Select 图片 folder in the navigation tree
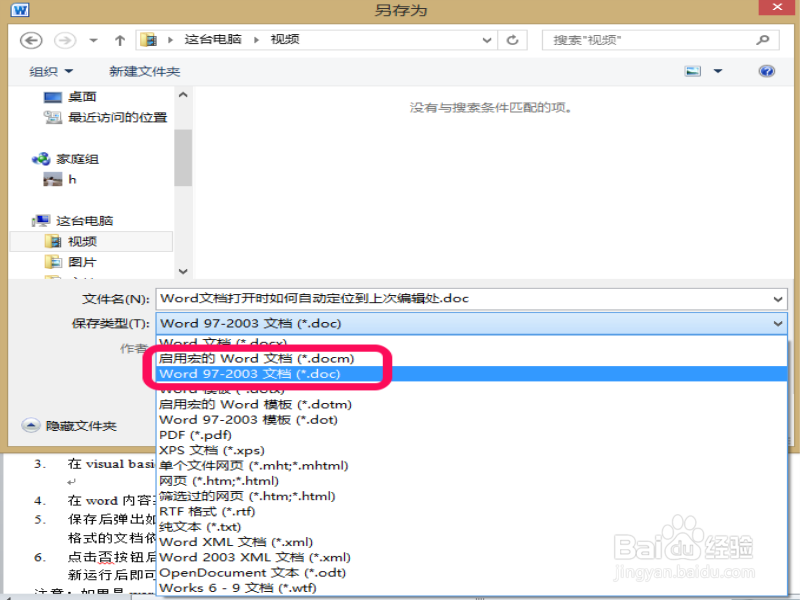Viewport: 800px width, 600px height. pyautogui.click(x=82, y=262)
